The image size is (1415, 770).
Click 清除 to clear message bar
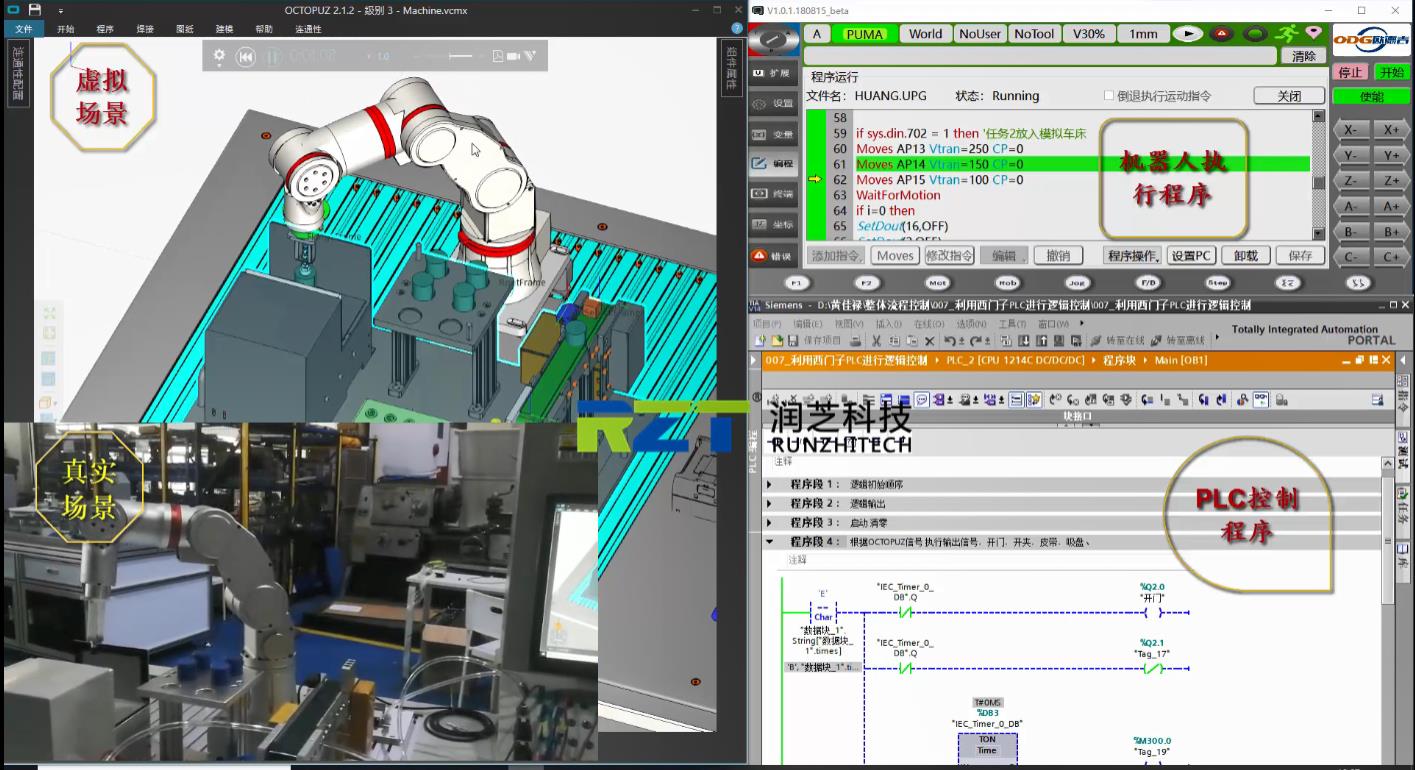click(1303, 56)
